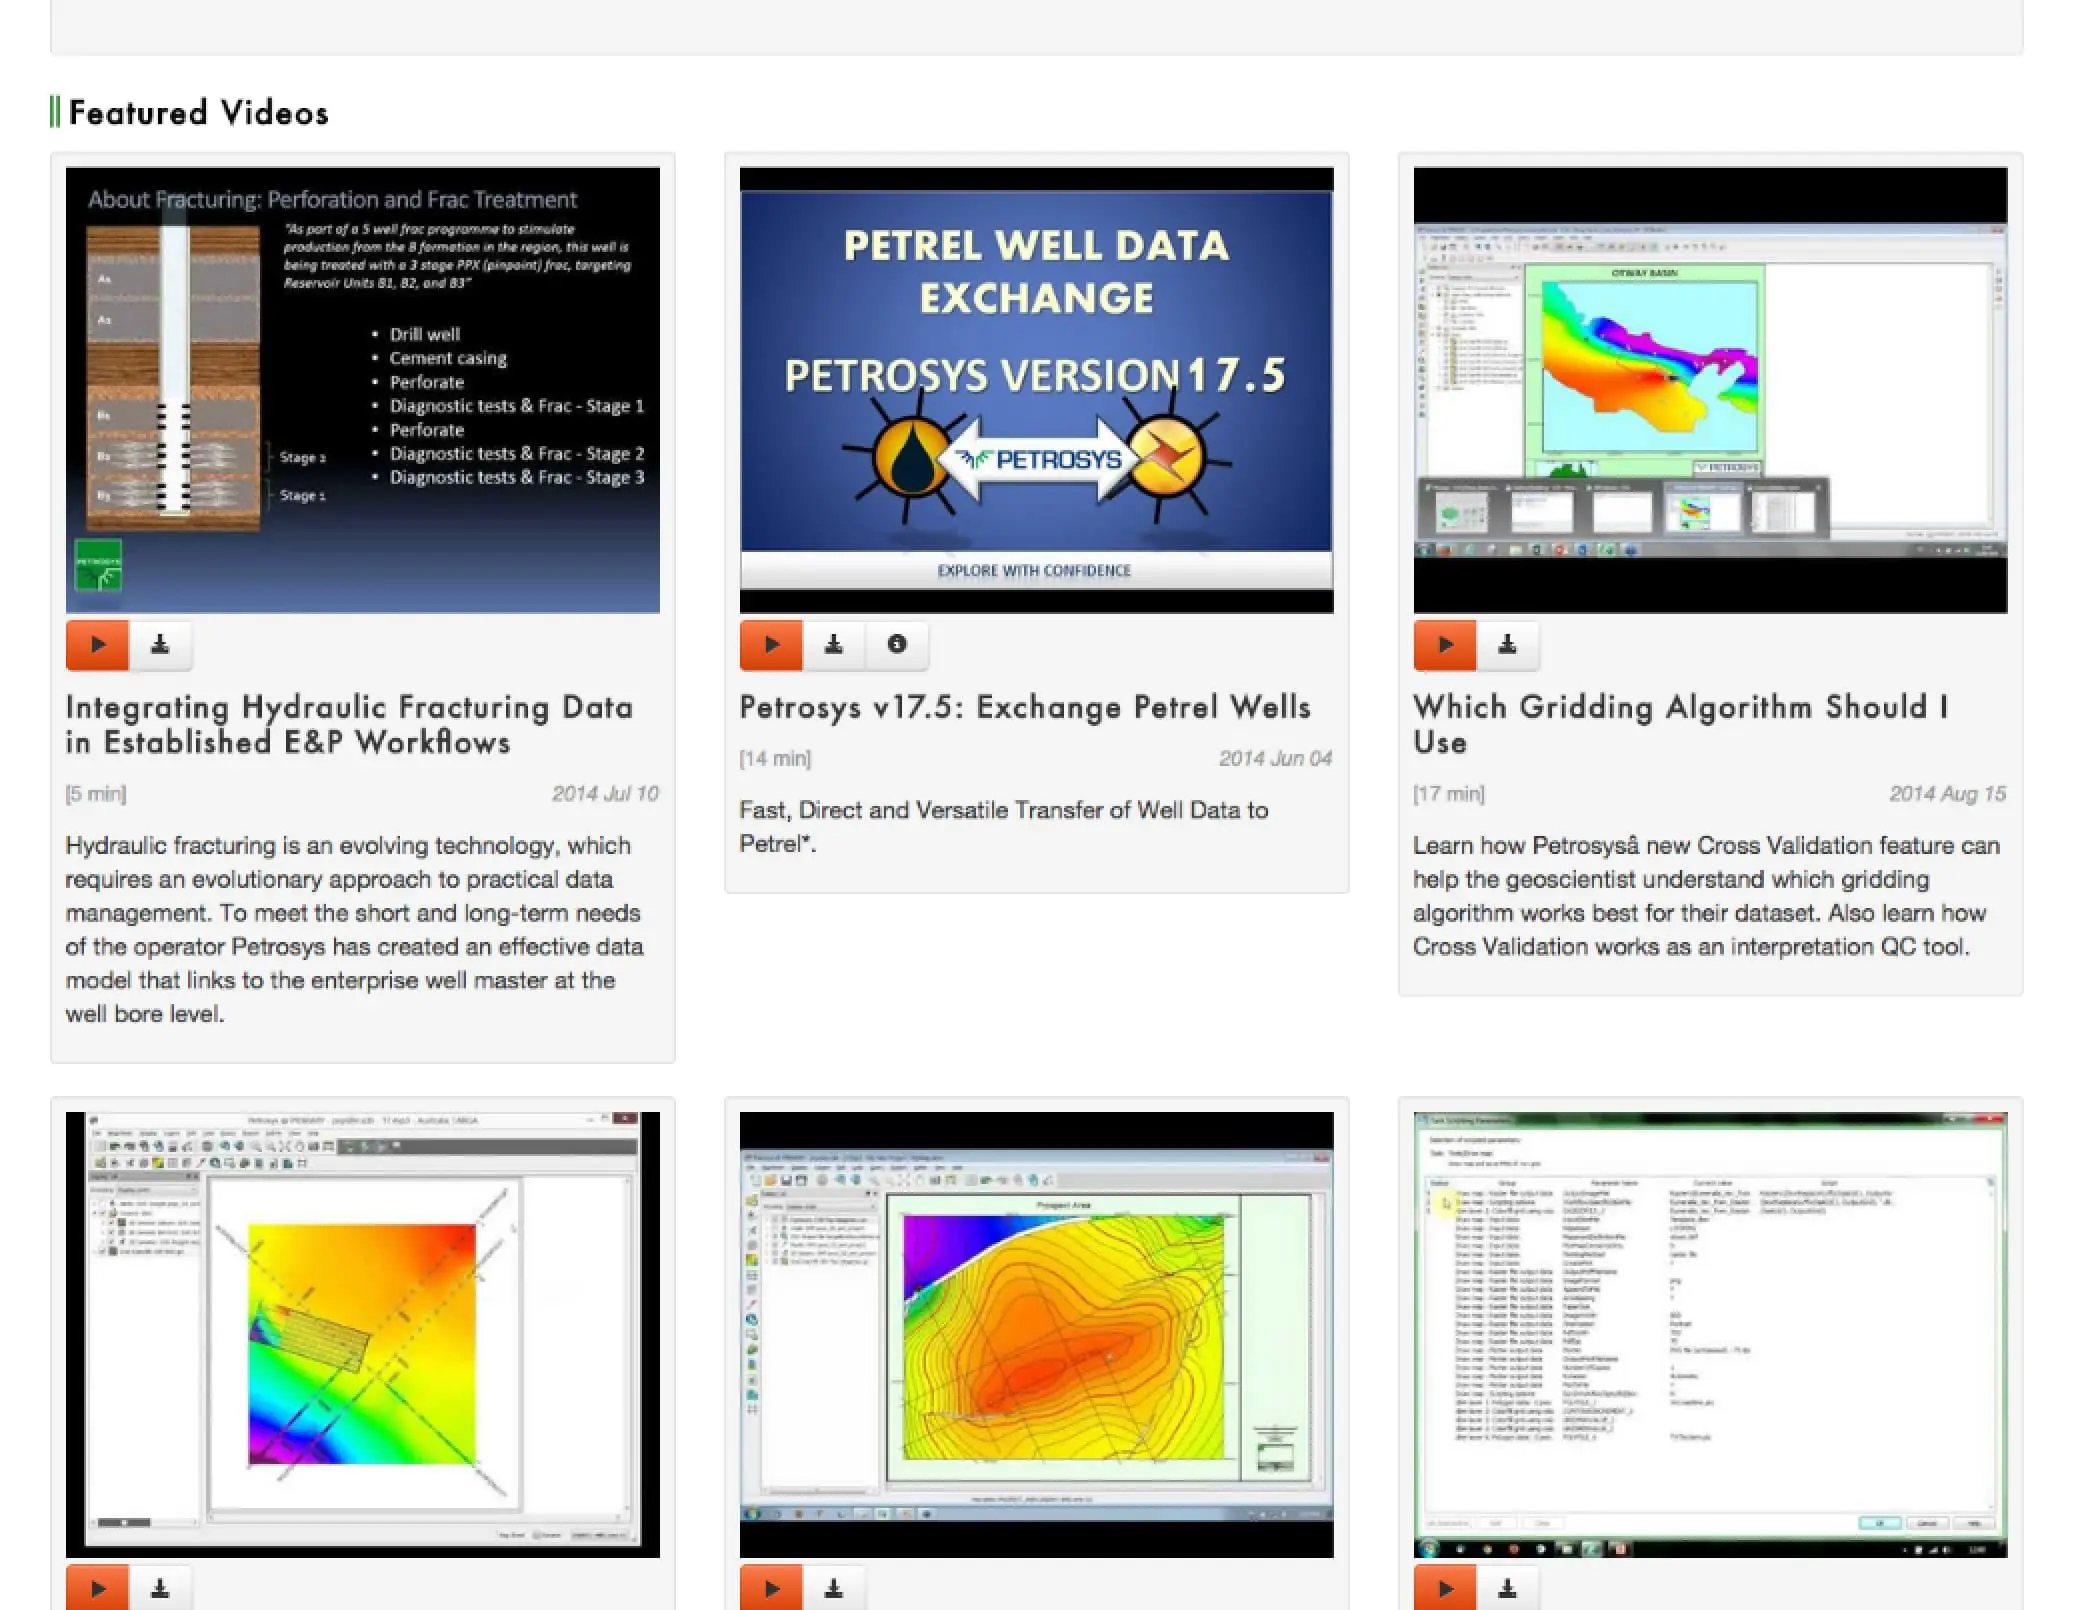Viewport: 2076px width, 1610px height.
Task: Play the Which Gridding Algorithm Should I Use video
Action: pyautogui.click(x=1444, y=644)
